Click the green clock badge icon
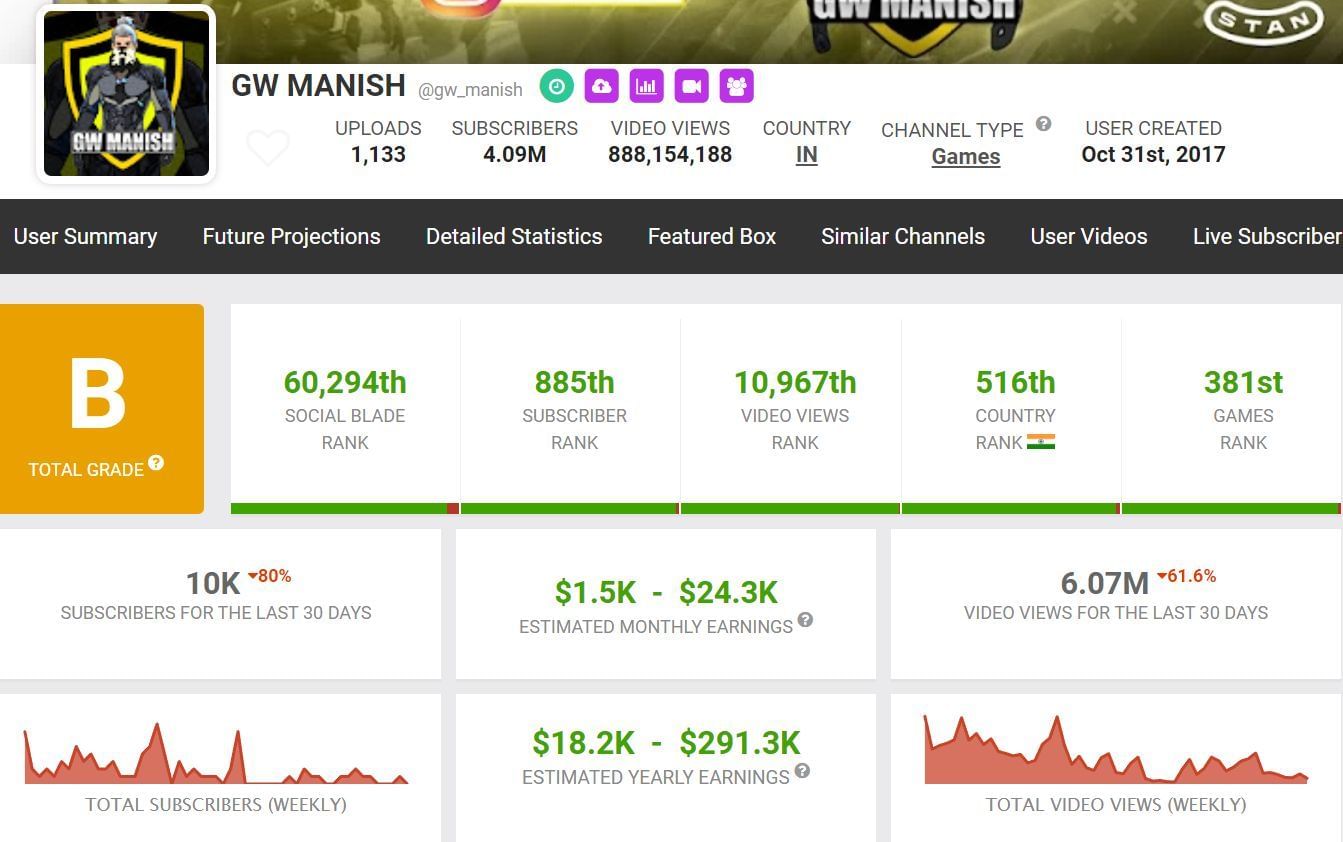The width and height of the screenshot is (1343, 842). (557, 87)
